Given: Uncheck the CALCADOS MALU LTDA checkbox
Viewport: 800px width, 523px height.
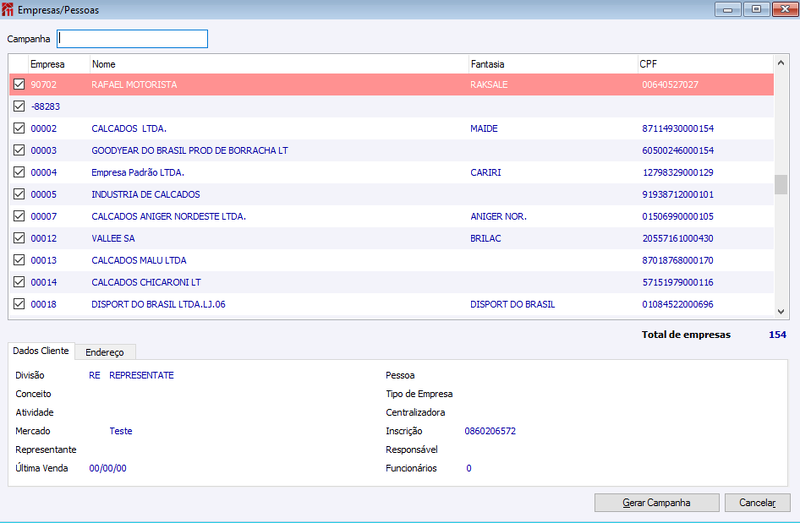Looking at the screenshot, I should click(x=19, y=260).
